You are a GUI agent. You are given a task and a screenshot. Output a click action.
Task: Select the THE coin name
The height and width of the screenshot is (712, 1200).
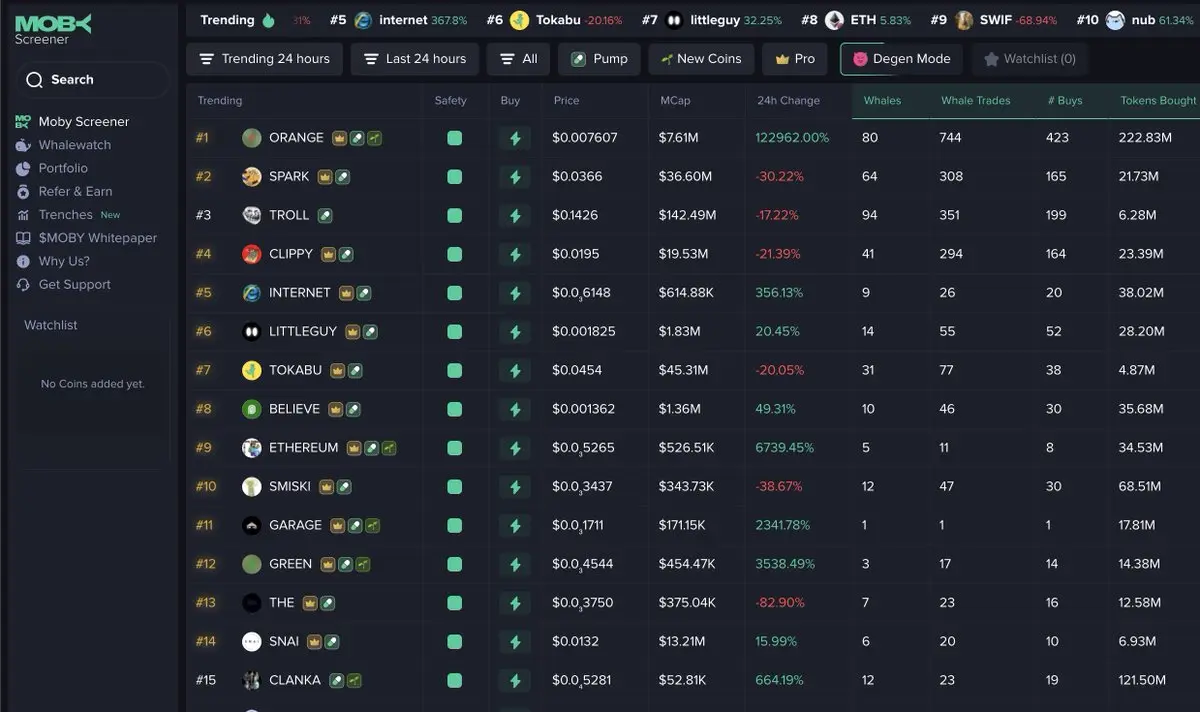click(282, 603)
